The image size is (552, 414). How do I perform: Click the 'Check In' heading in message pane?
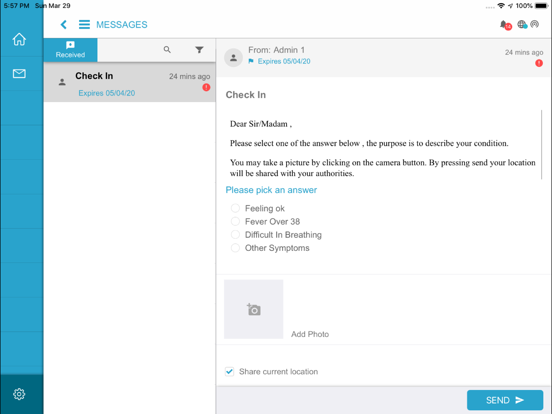(x=246, y=95)
